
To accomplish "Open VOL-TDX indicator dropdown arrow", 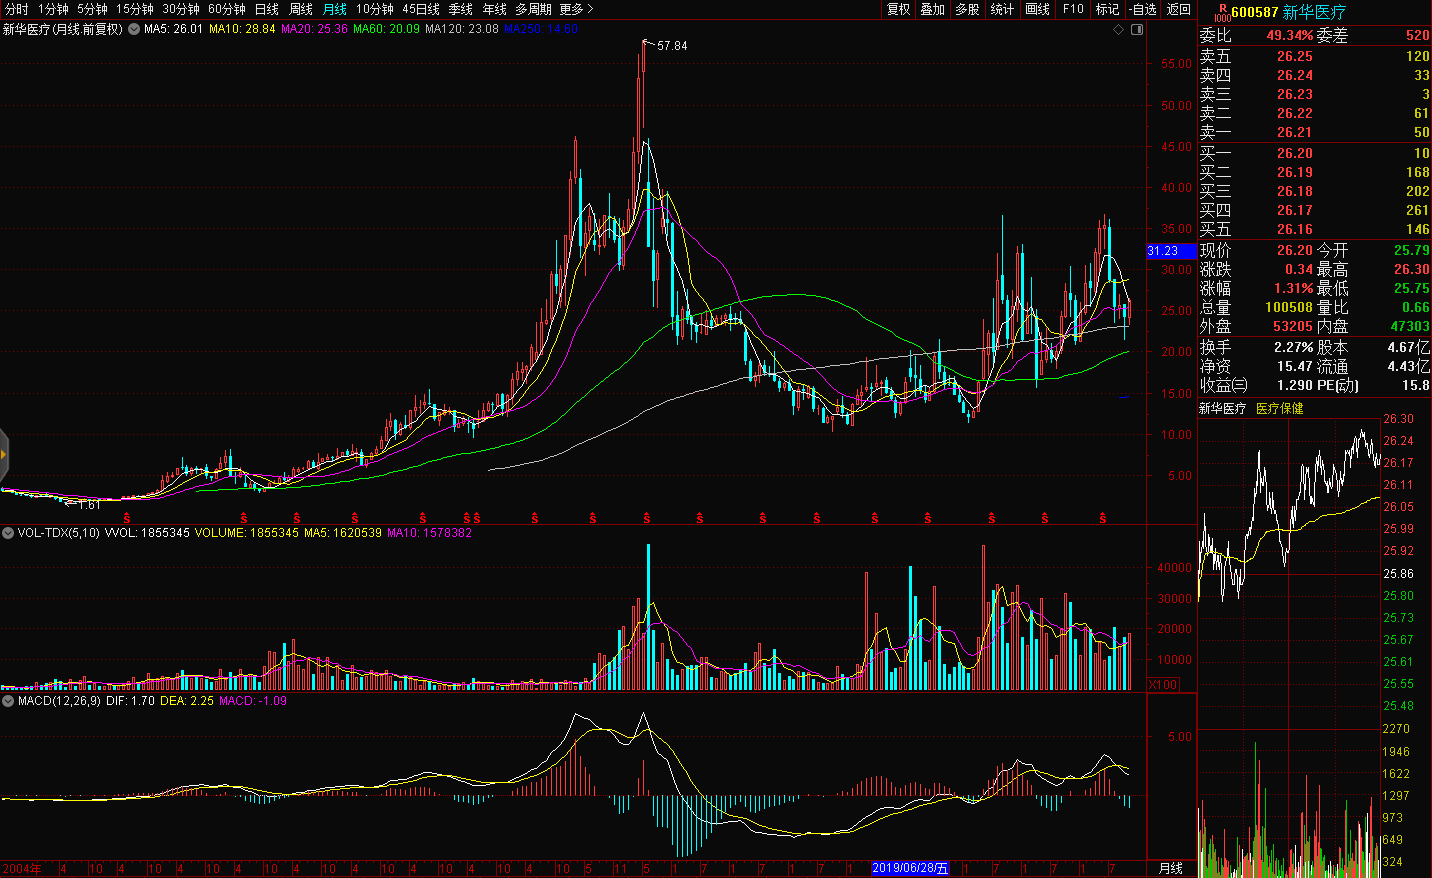I will [8, 533].
